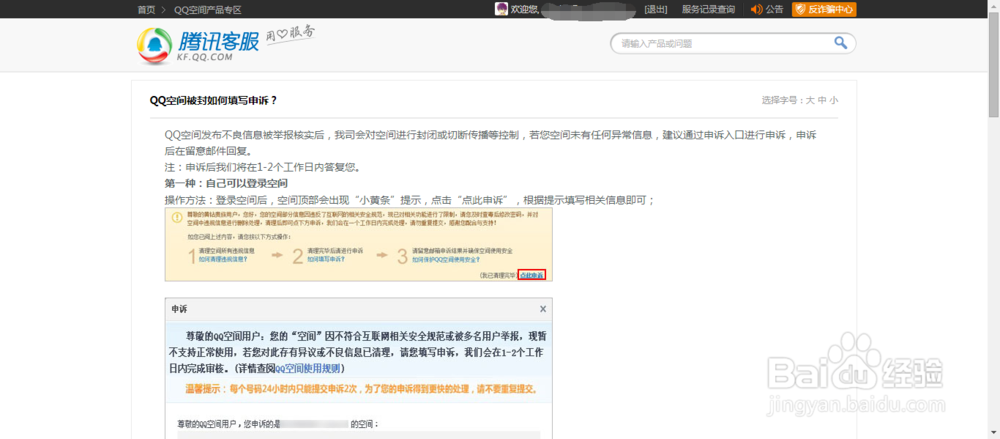This screenshot has height=439, width=1000.
Task: Open the QQ空间使用规则 link
Action: pos(309,369)
